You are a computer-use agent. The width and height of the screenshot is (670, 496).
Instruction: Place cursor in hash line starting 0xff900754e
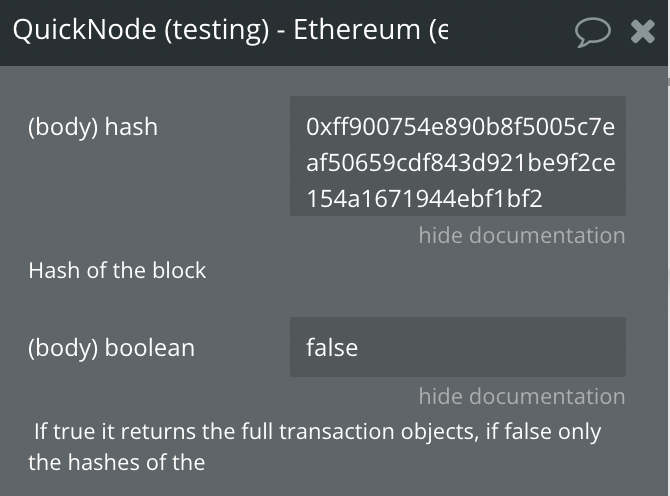point(461,127)
